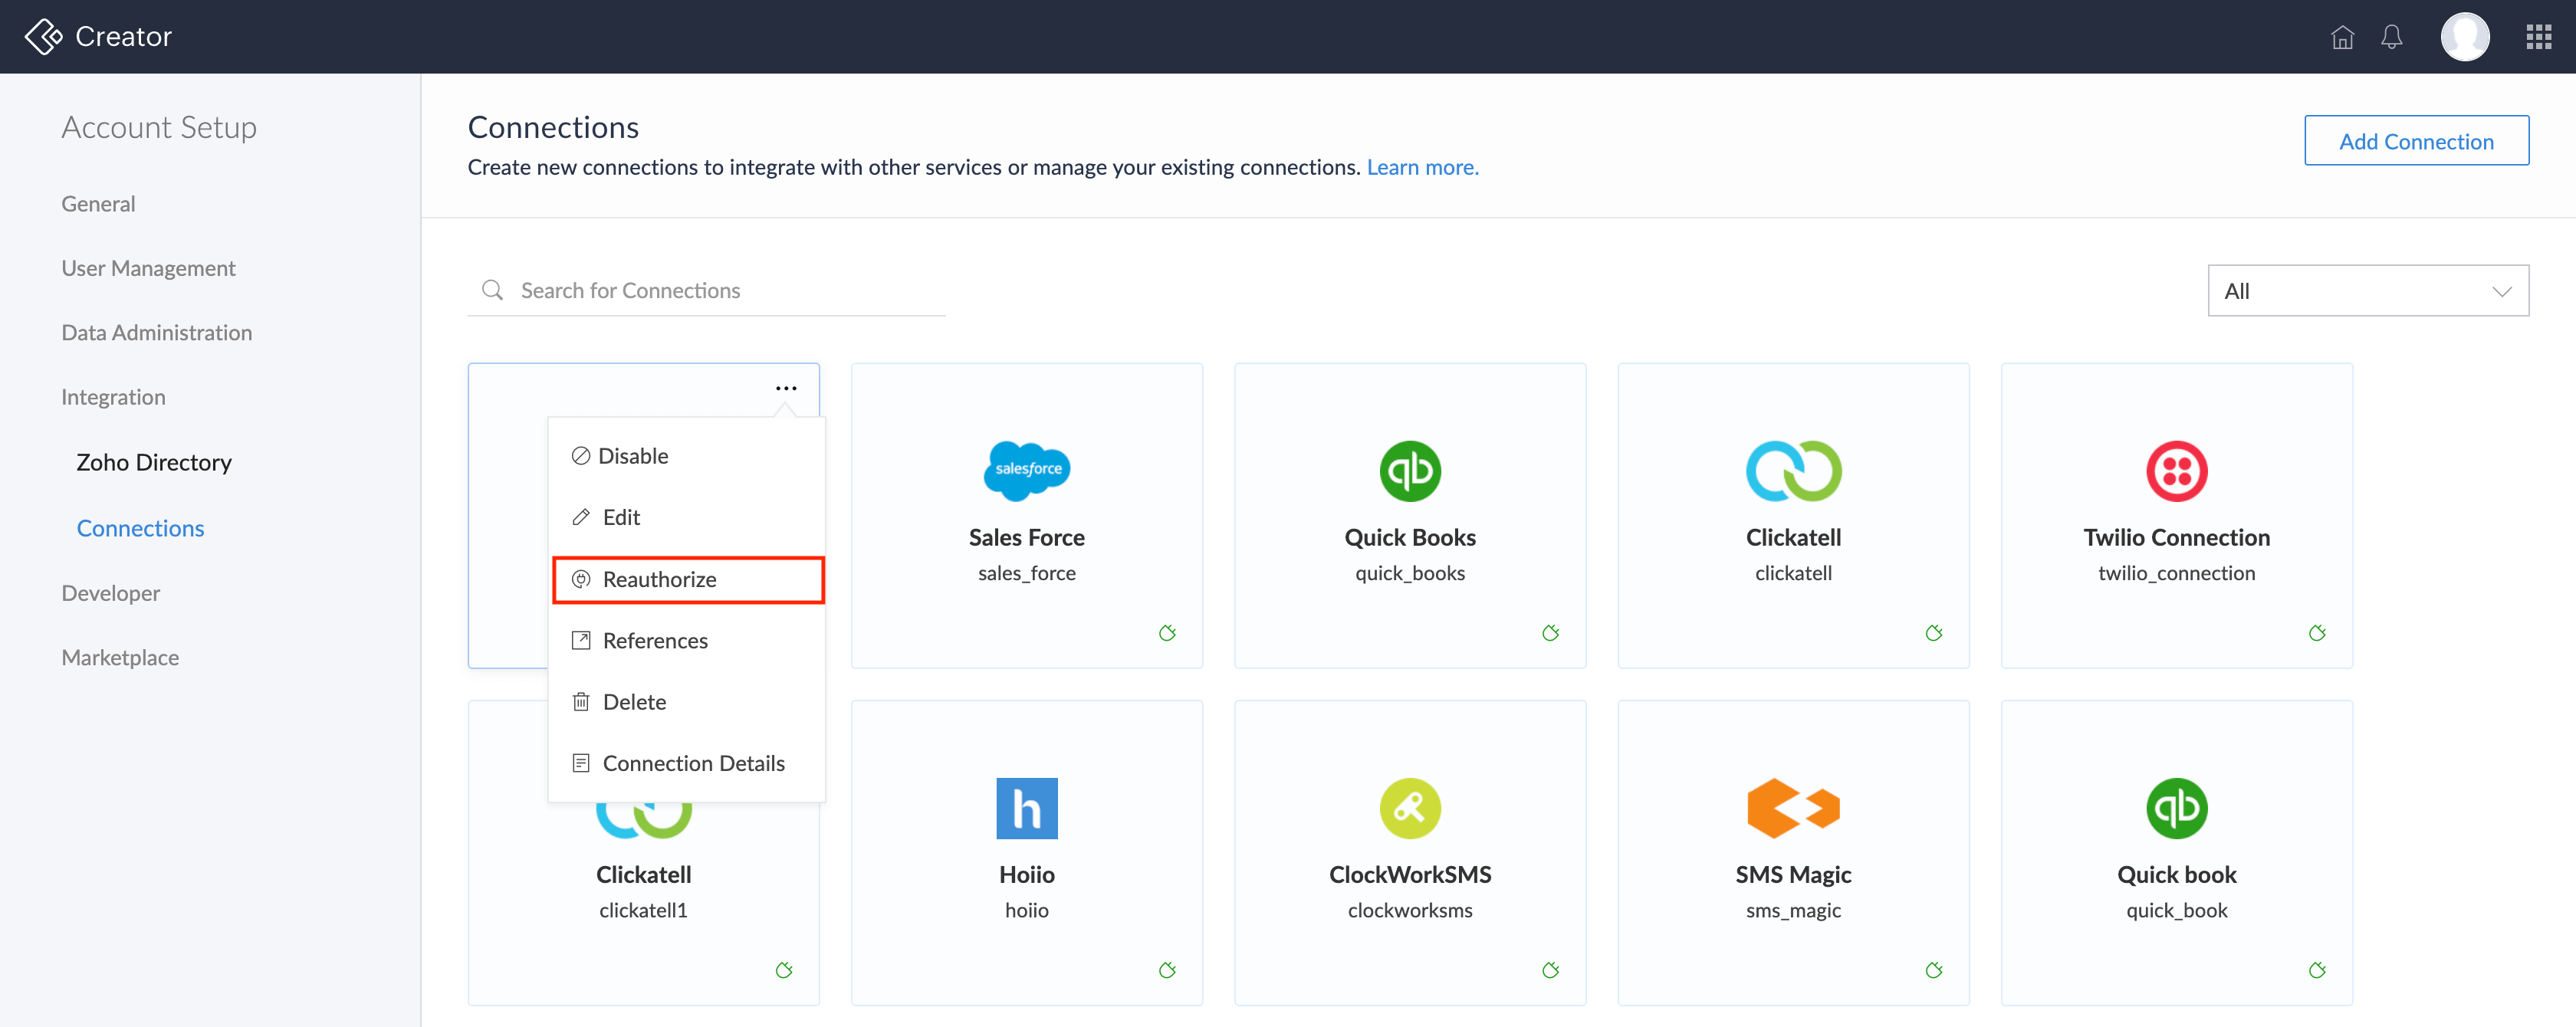Click the Quick book logo icon
This screenshot has height=1027, width=2576.
pos(2176,808)
